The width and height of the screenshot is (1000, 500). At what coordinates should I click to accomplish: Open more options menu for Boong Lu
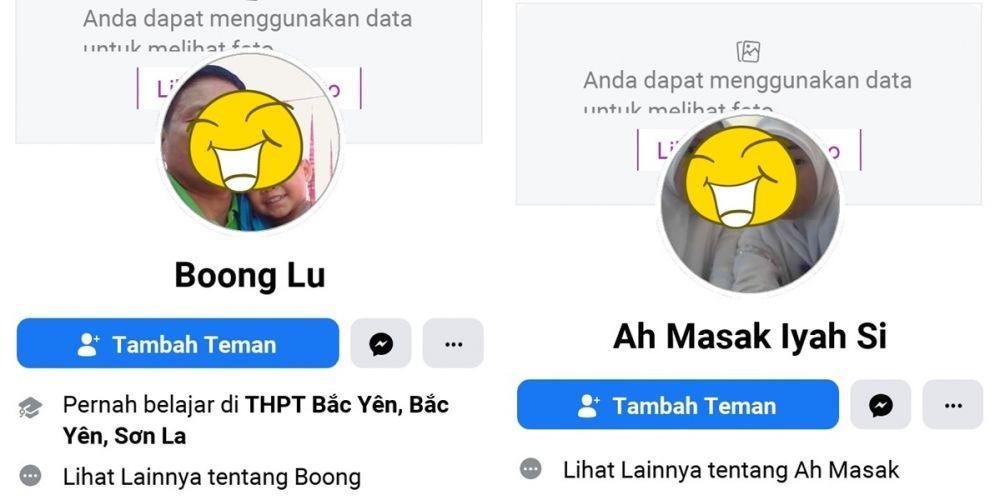click(x=453, y=344)
